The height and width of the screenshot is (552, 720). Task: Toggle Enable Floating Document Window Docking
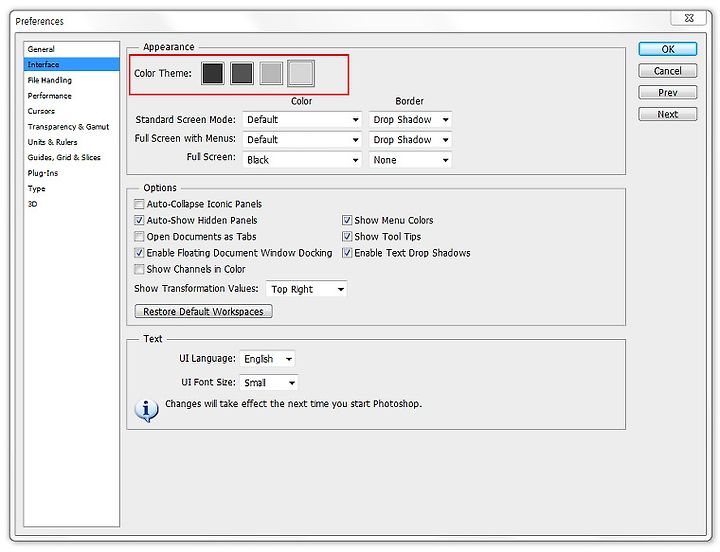click(x=139, y=253)
